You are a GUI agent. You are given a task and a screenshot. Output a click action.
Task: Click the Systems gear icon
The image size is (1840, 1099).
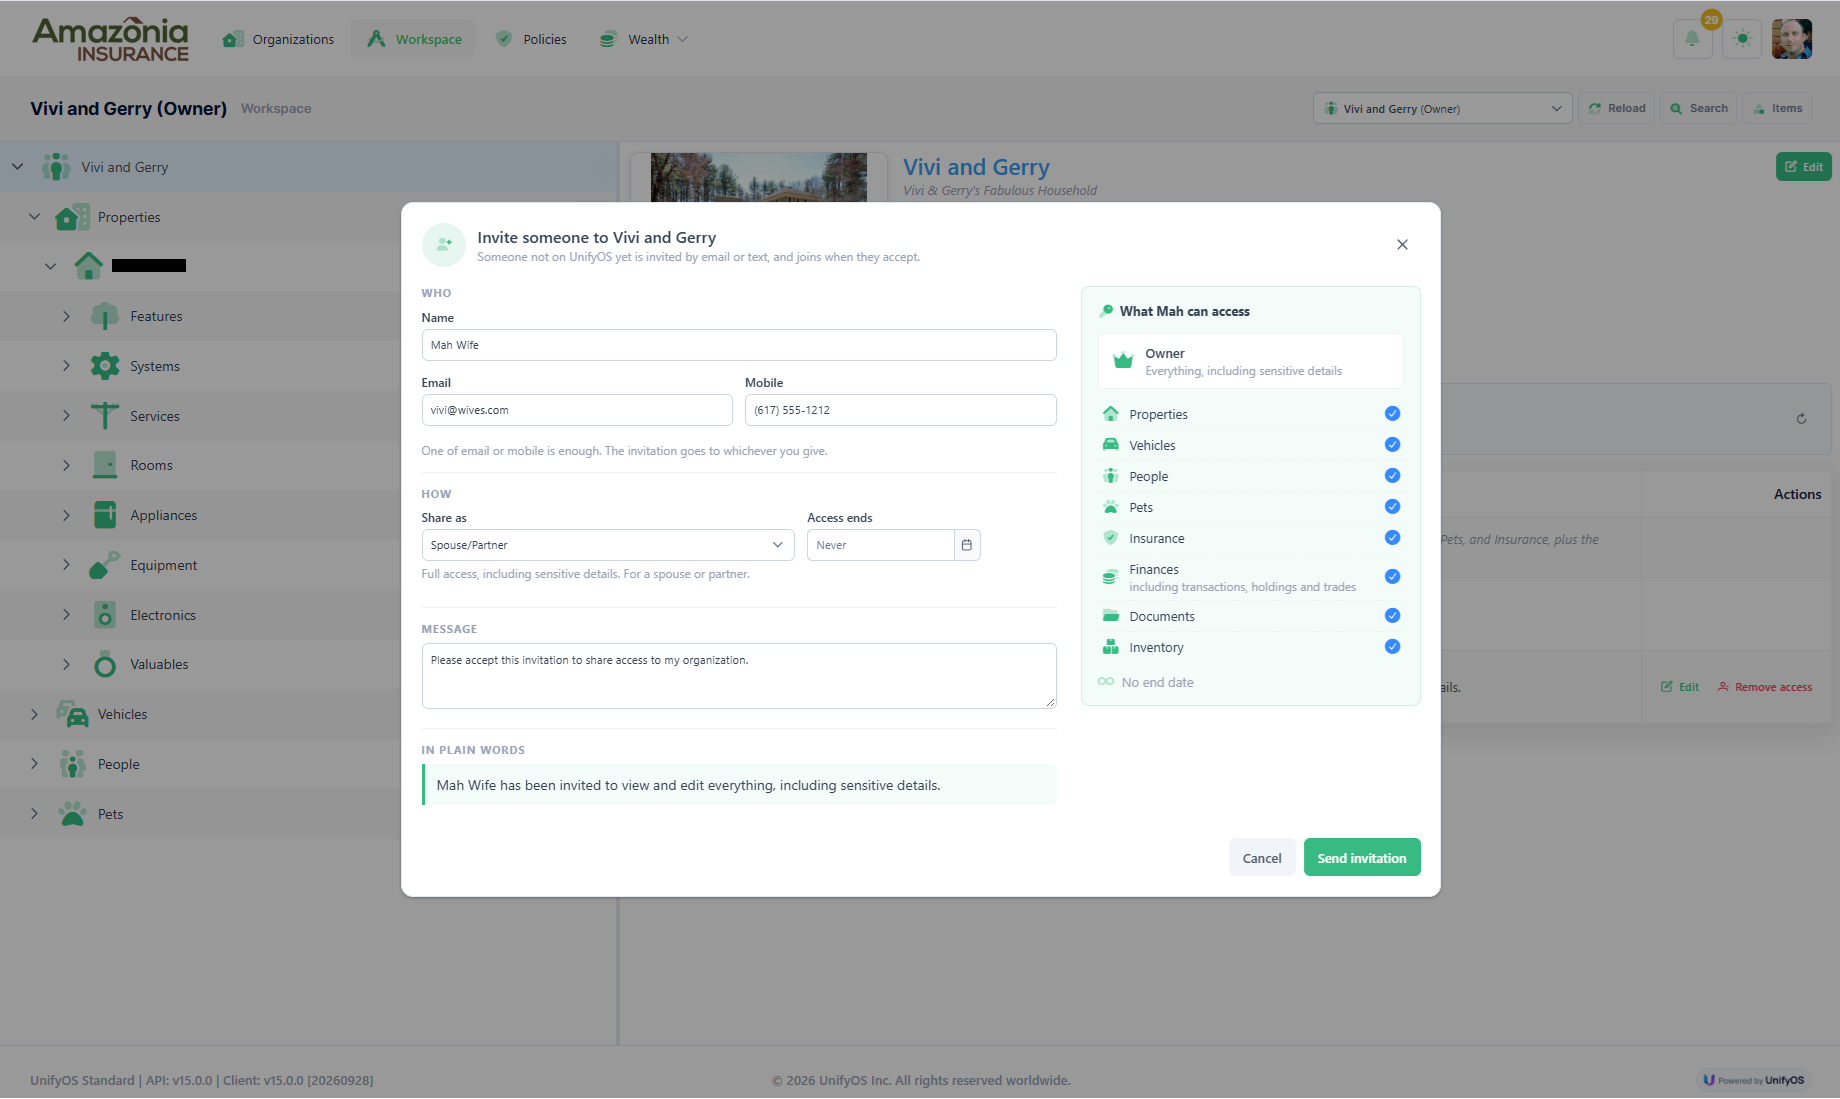(105, 366)
